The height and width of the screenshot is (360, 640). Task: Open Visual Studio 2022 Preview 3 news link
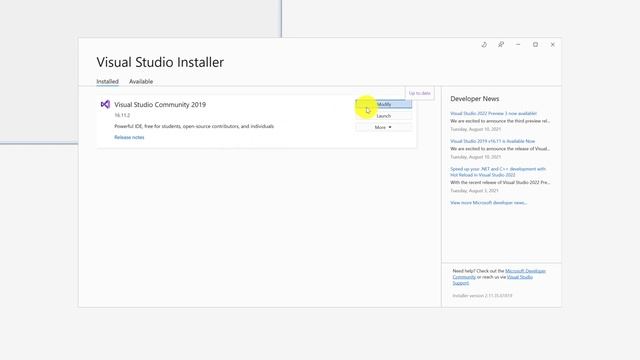click(493, 113)
